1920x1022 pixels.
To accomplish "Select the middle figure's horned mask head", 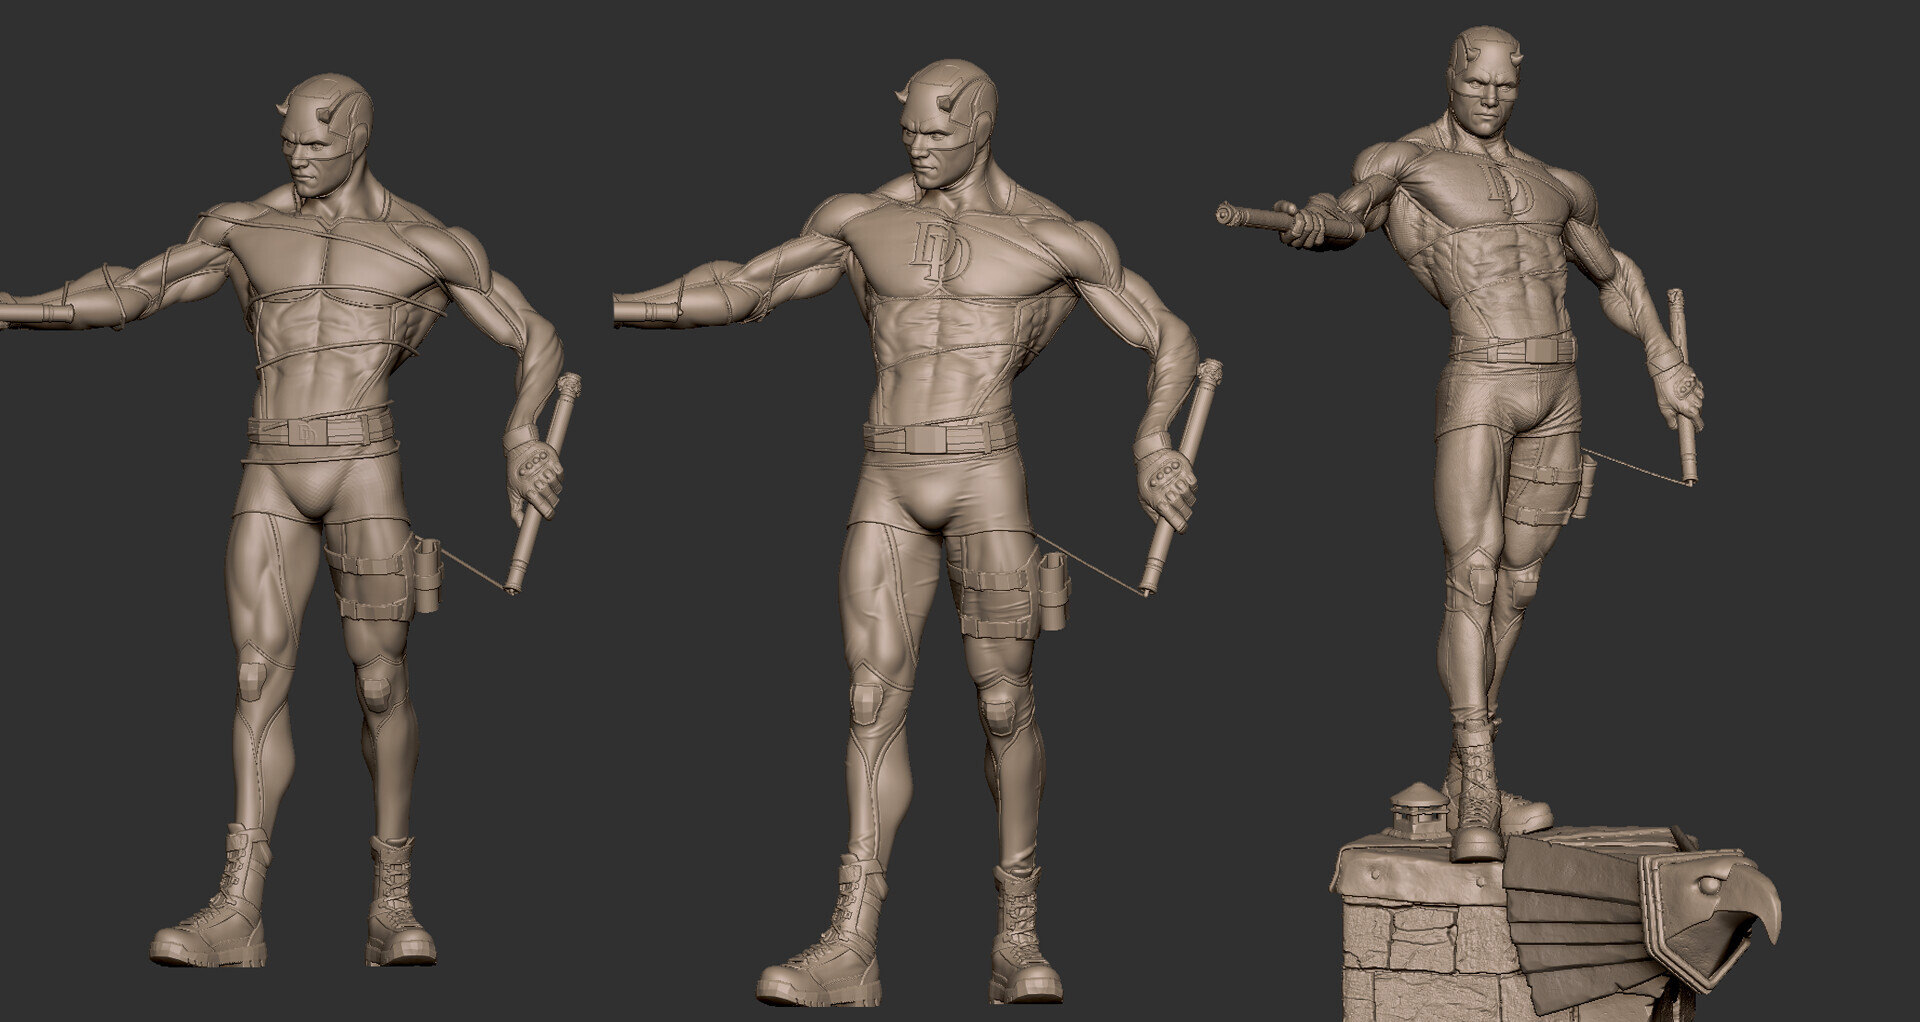I will 945,120.
